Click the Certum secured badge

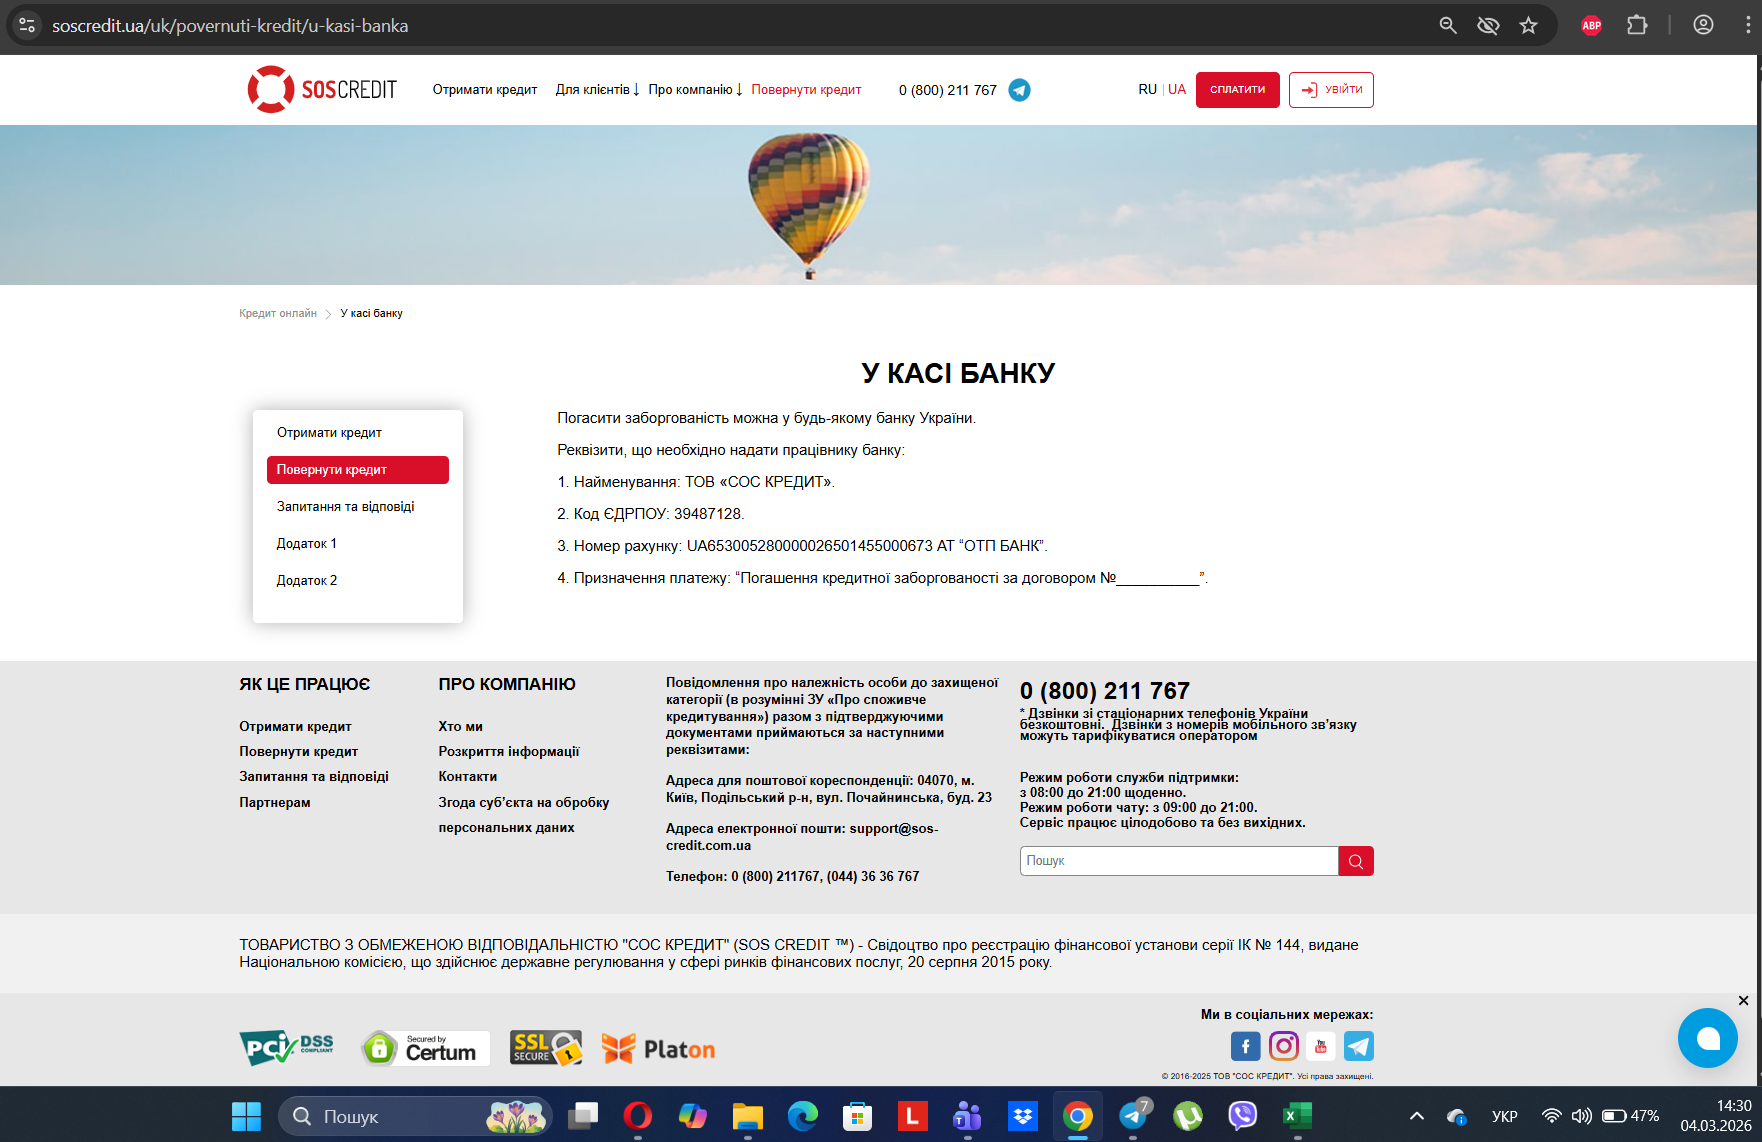425,1048
